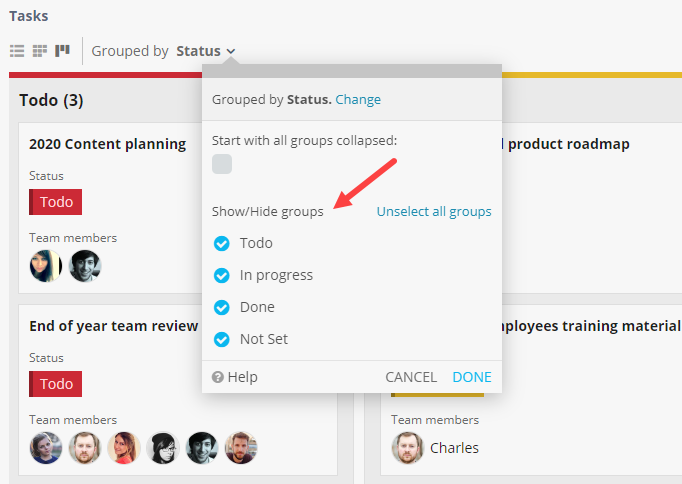This screenshot has height=484, width=682.
Task: Click last avatar in End of year team review
Action: coord(241,448)
